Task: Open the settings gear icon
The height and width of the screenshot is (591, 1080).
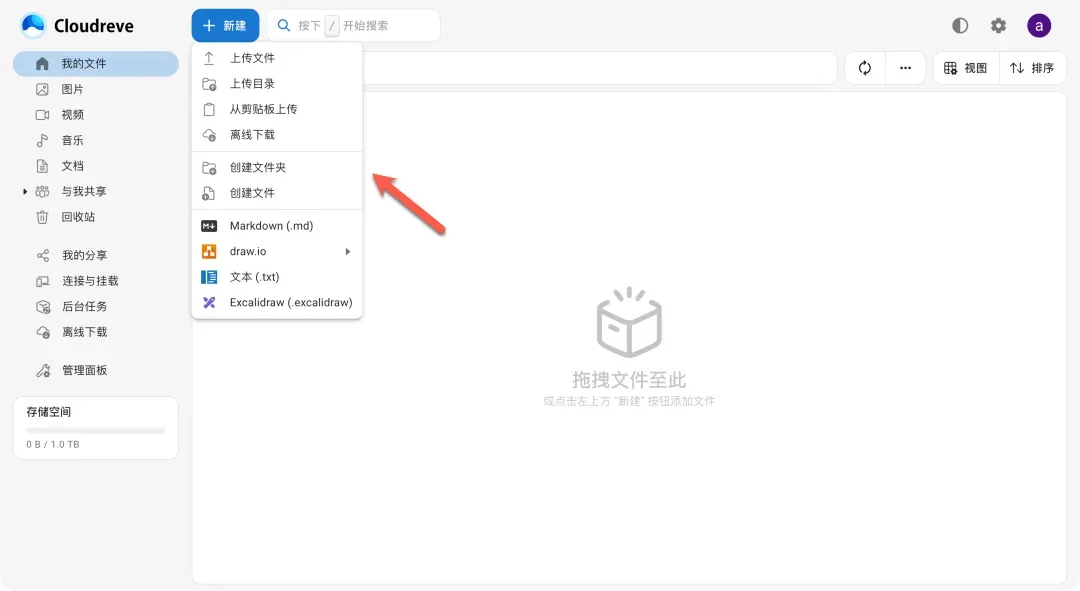Action: pyautogui.click(x=998, y=25)
